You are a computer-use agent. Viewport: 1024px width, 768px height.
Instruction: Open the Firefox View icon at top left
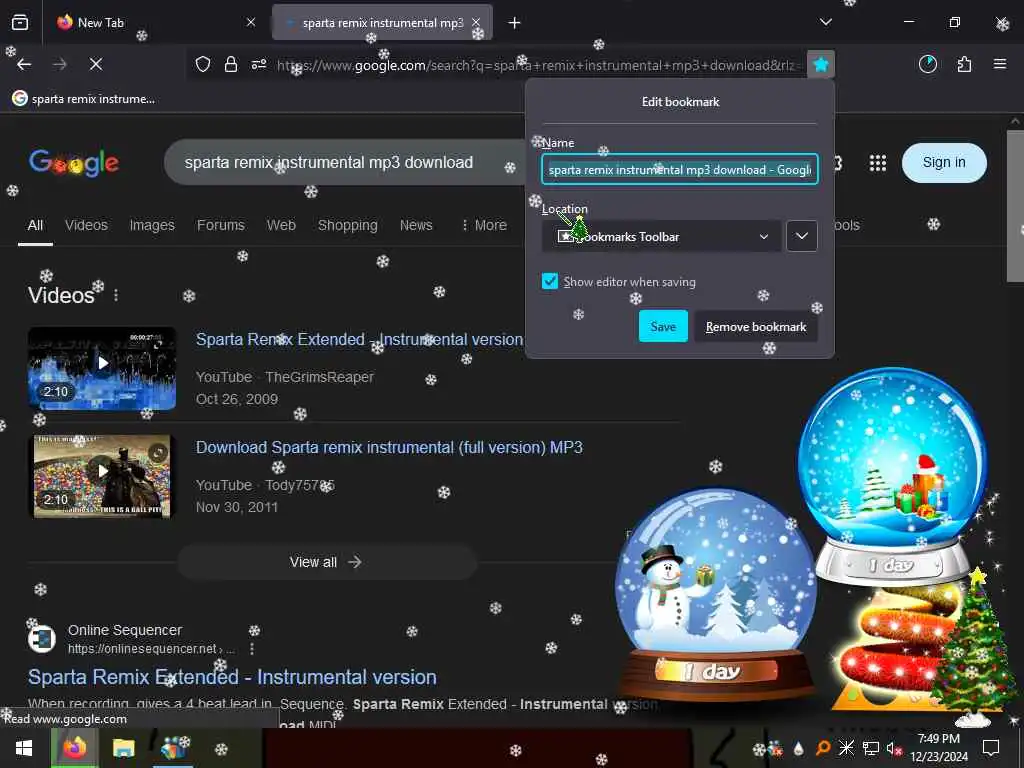click(20, 23)
